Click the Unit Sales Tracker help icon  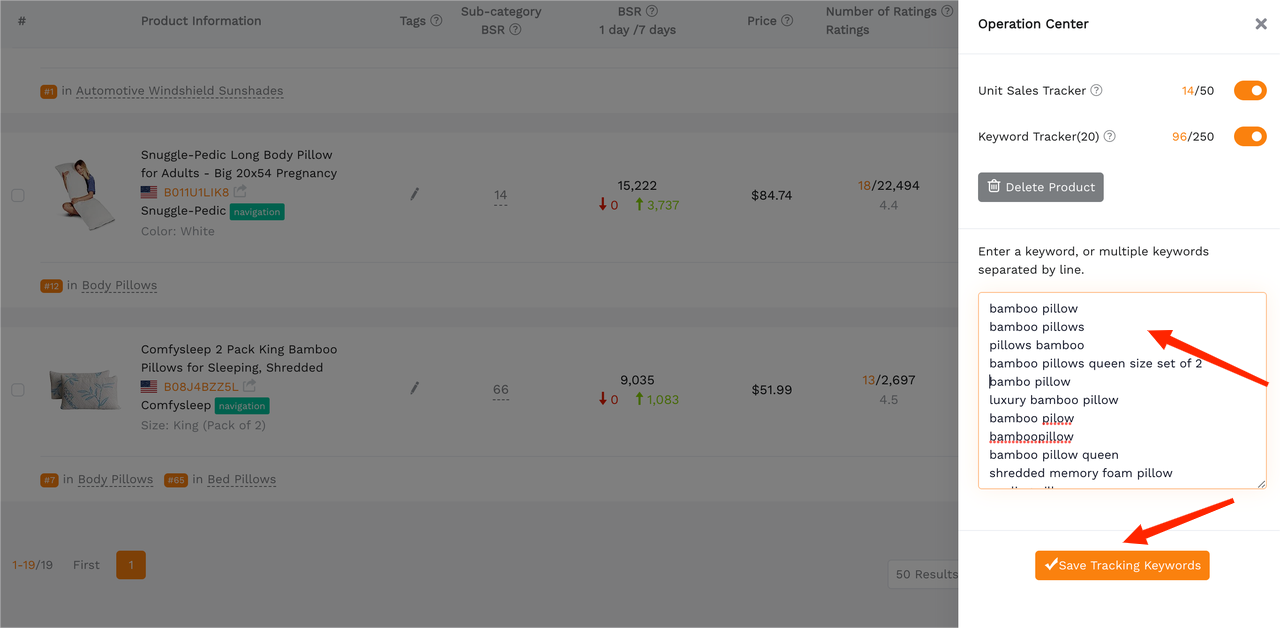1096,90
